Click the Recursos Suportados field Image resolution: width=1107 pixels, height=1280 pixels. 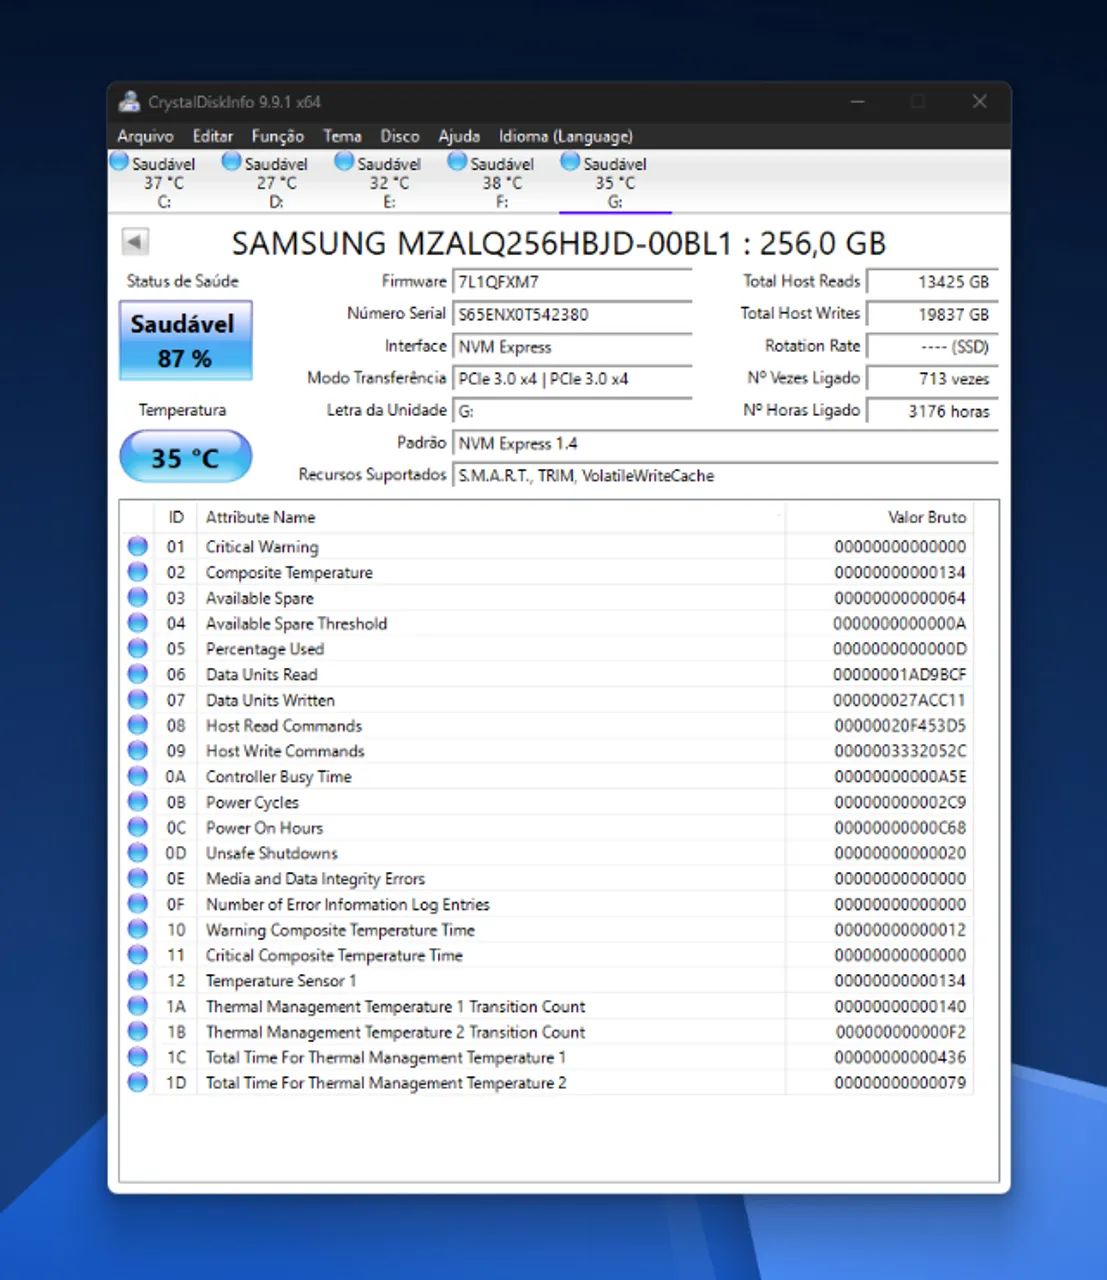click(x=725, y=476)
